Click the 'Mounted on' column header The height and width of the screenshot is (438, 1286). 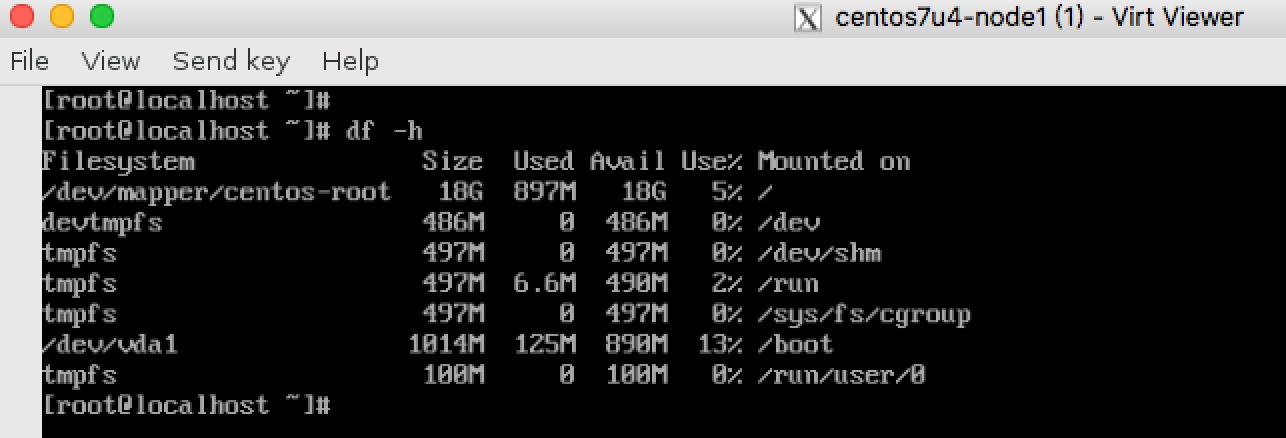pos(833,162)
